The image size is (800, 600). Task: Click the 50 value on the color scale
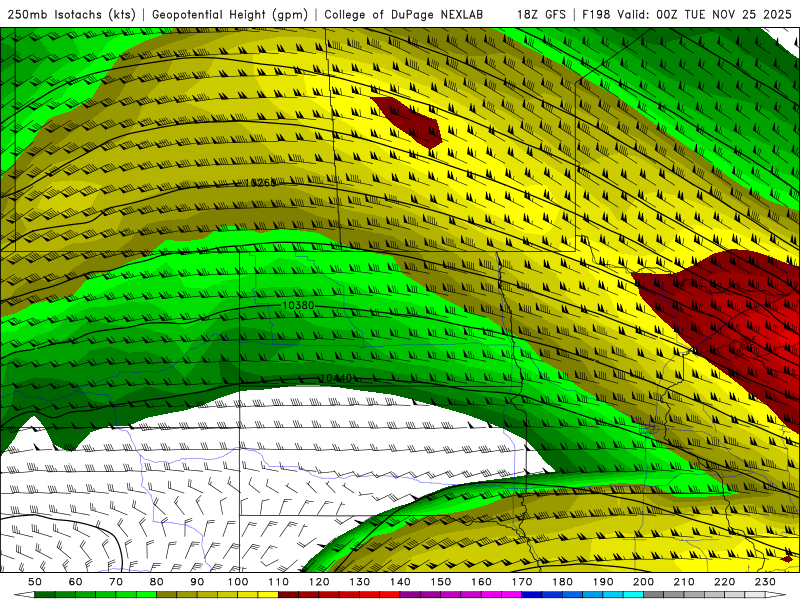[34, 582]
